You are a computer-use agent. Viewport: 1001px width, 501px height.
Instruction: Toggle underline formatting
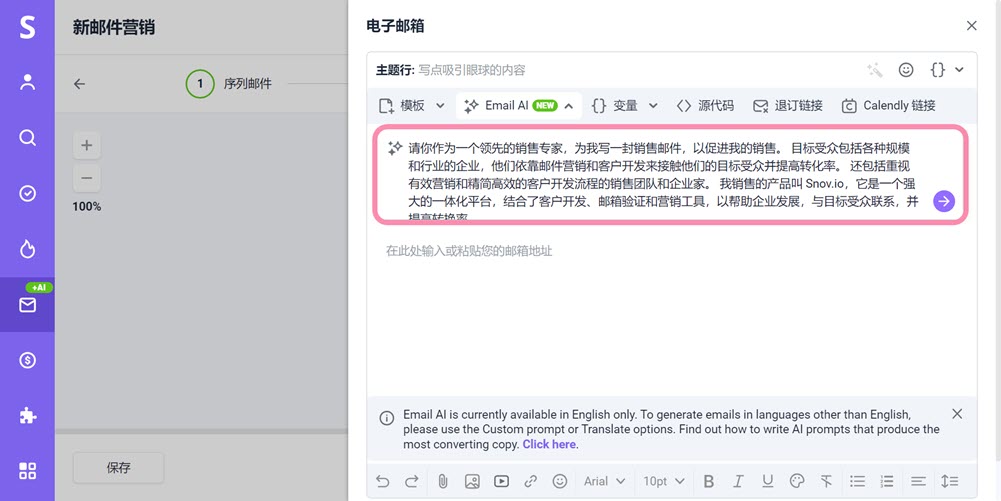767,481
